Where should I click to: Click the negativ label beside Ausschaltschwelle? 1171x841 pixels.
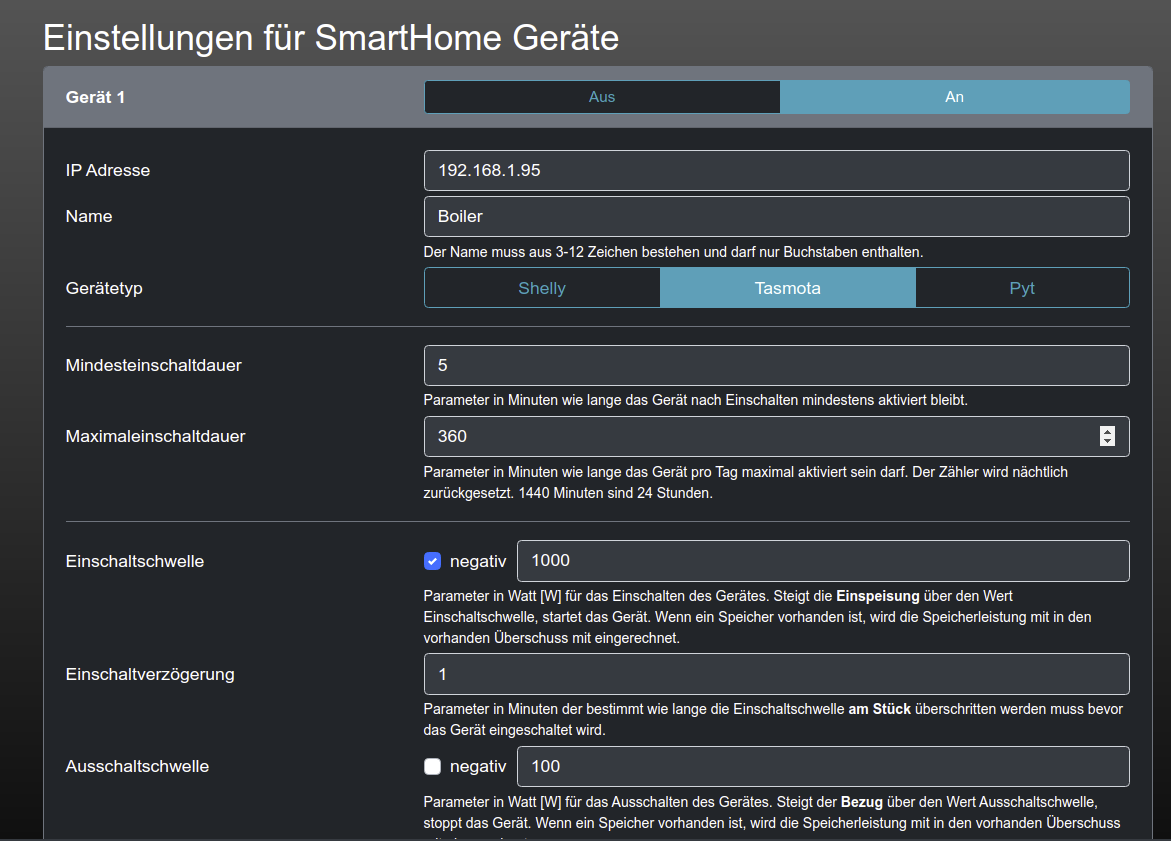pyautogui.click(x=478, y=767)
